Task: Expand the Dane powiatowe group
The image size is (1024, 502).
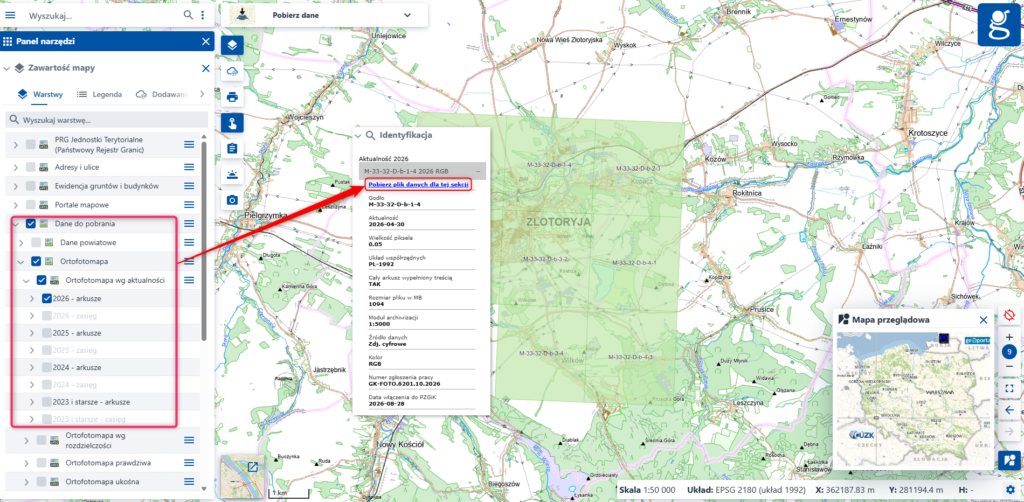Action: (x=21, y=242)
